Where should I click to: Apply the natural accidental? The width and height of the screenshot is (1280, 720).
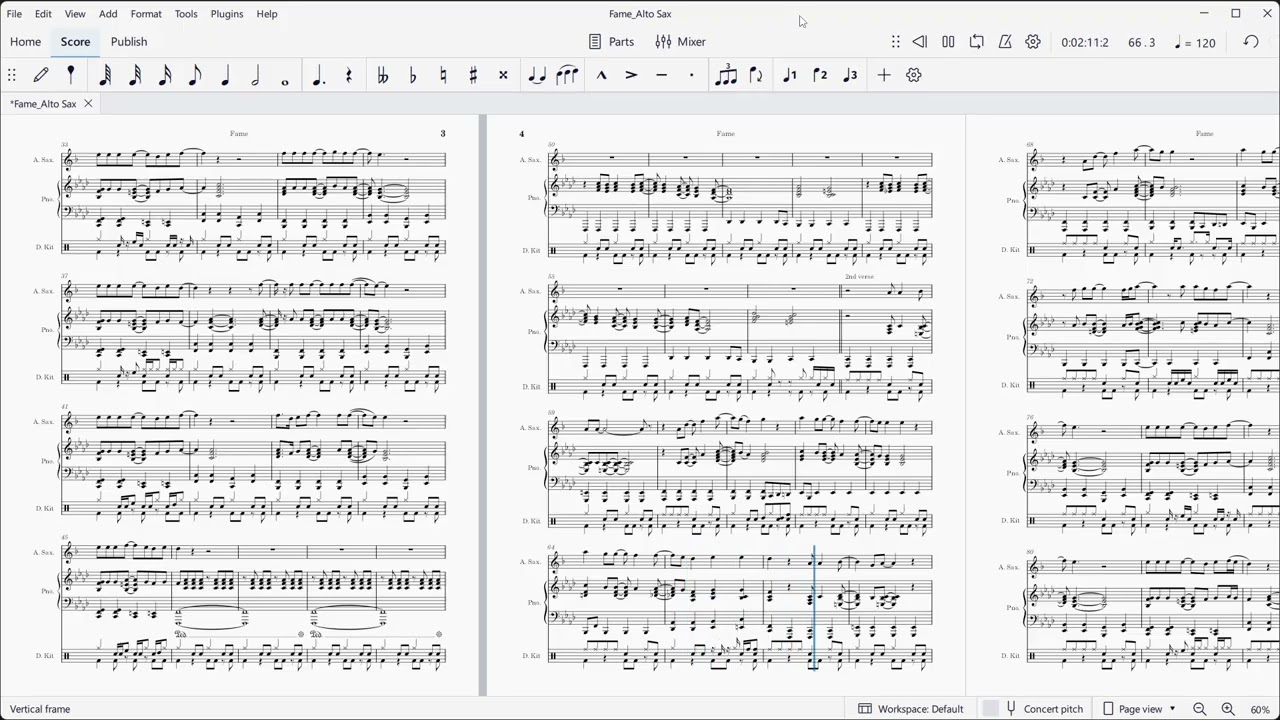pyautogui.click(x=443, y=75)
